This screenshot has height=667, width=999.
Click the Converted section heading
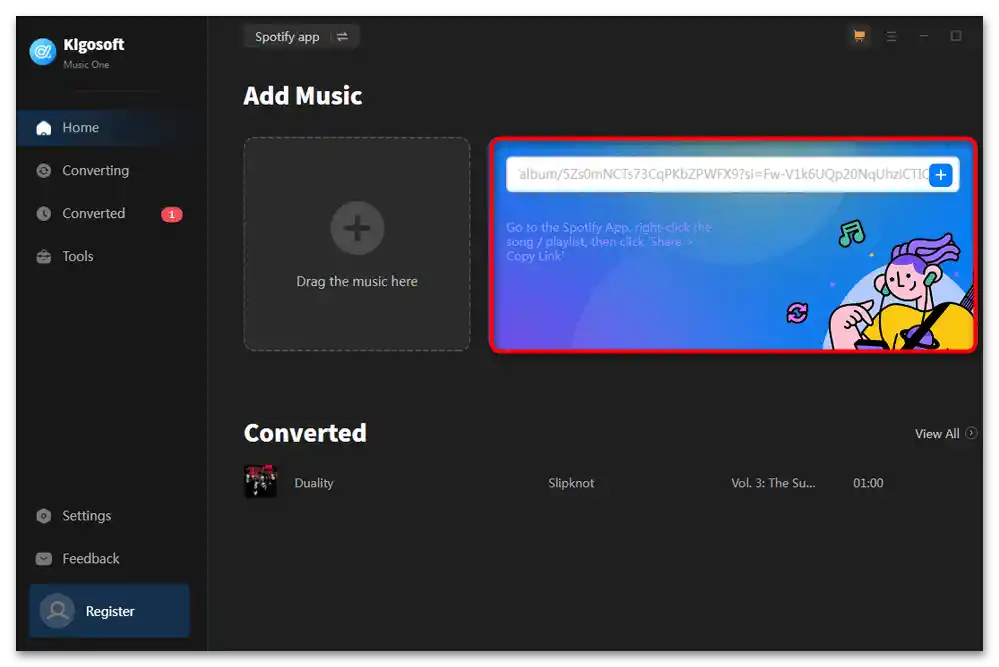[x=305, y=433]
